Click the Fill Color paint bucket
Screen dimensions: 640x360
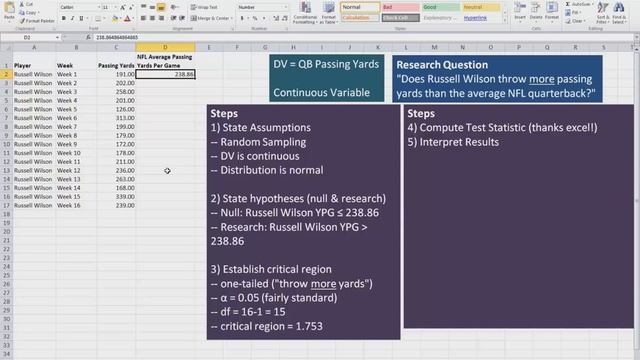(x=115, y=18)
